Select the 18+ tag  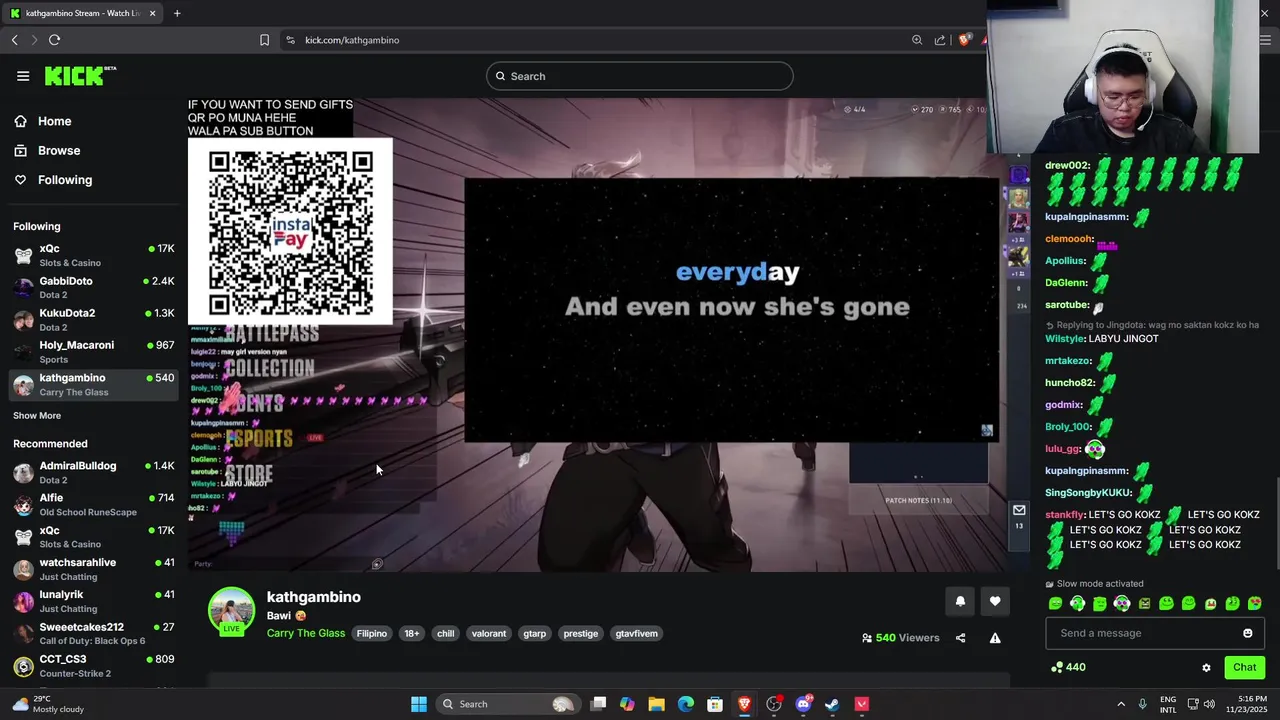coord(412,633)
